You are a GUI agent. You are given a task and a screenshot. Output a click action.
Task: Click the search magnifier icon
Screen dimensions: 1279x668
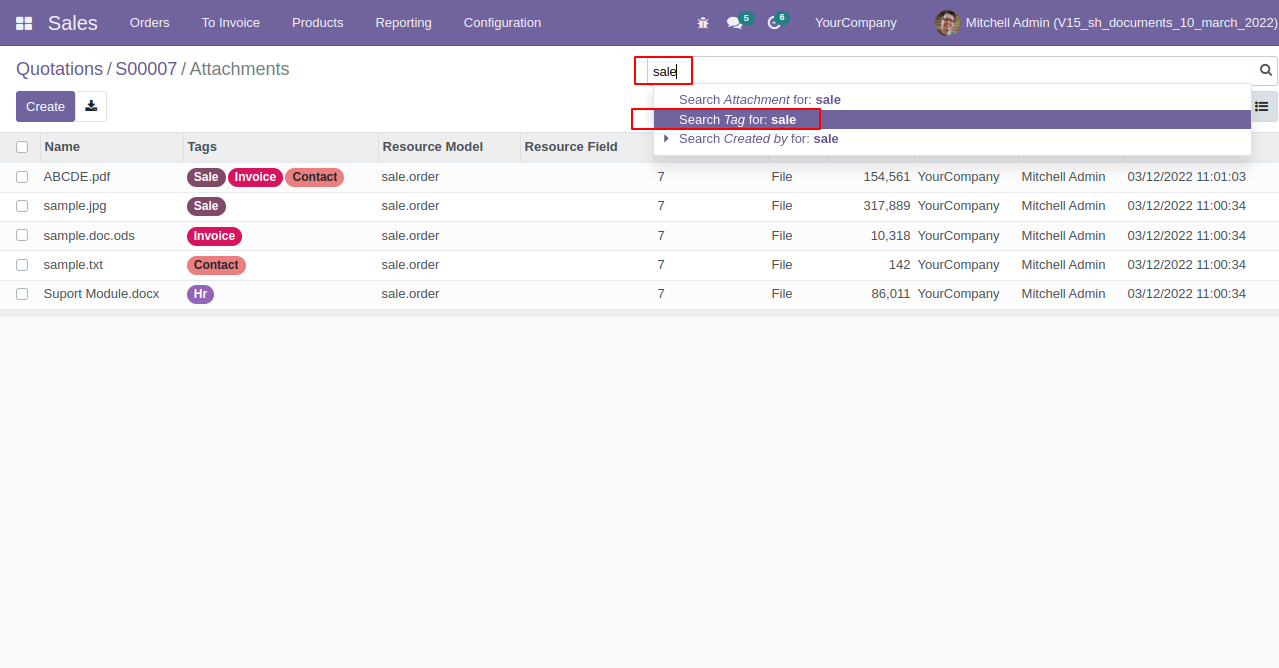(x=1266, y=70)
